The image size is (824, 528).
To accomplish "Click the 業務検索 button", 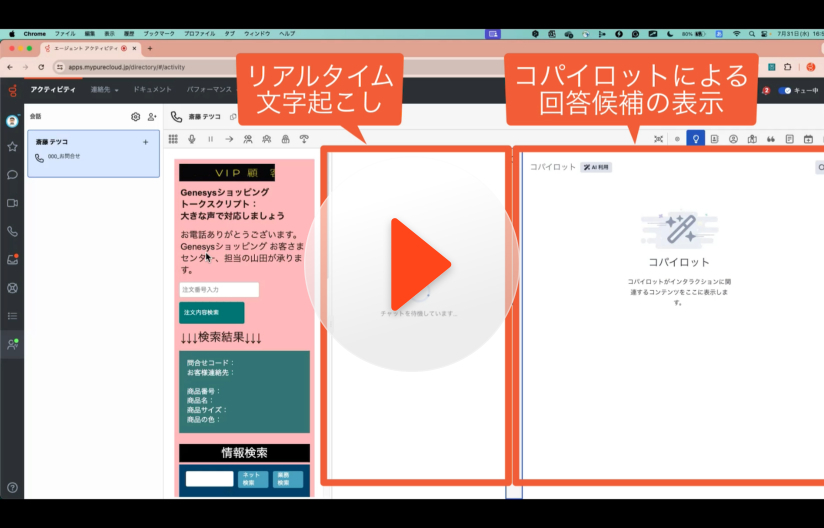I will coord(287,479).
